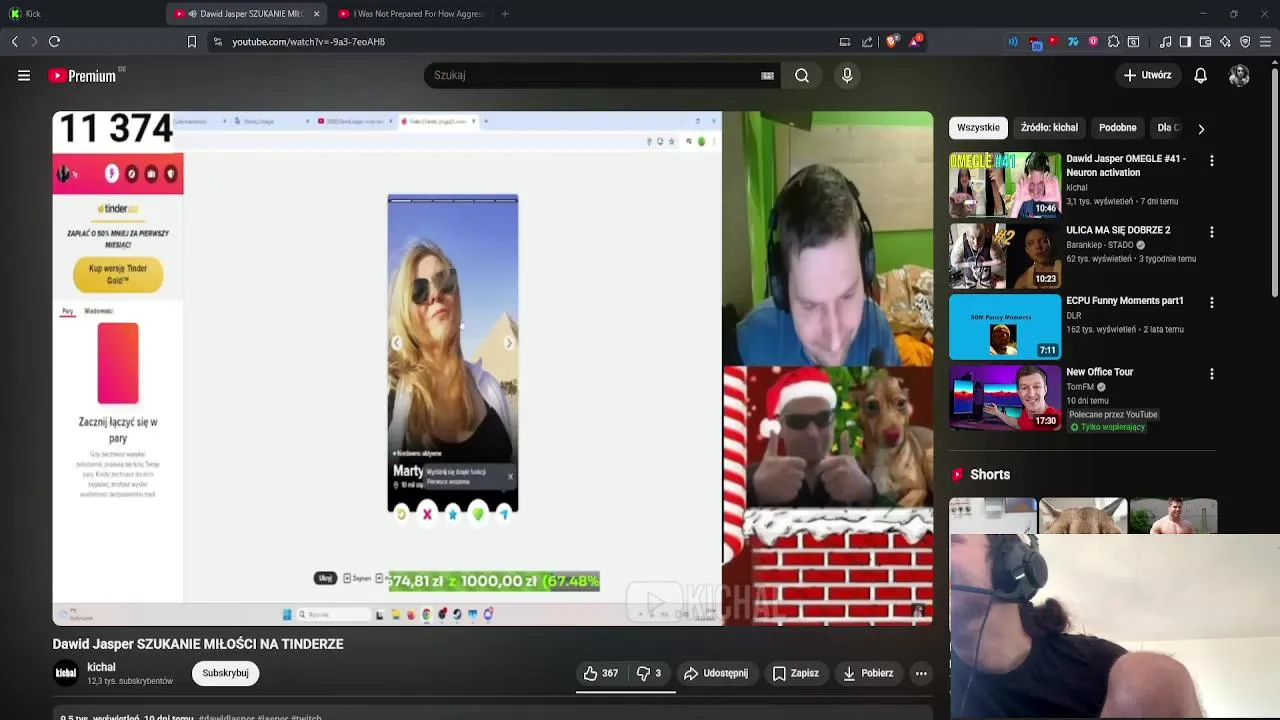
Task: Switch to 'I Was Not Prepared' tab
Action: [410, 14]
